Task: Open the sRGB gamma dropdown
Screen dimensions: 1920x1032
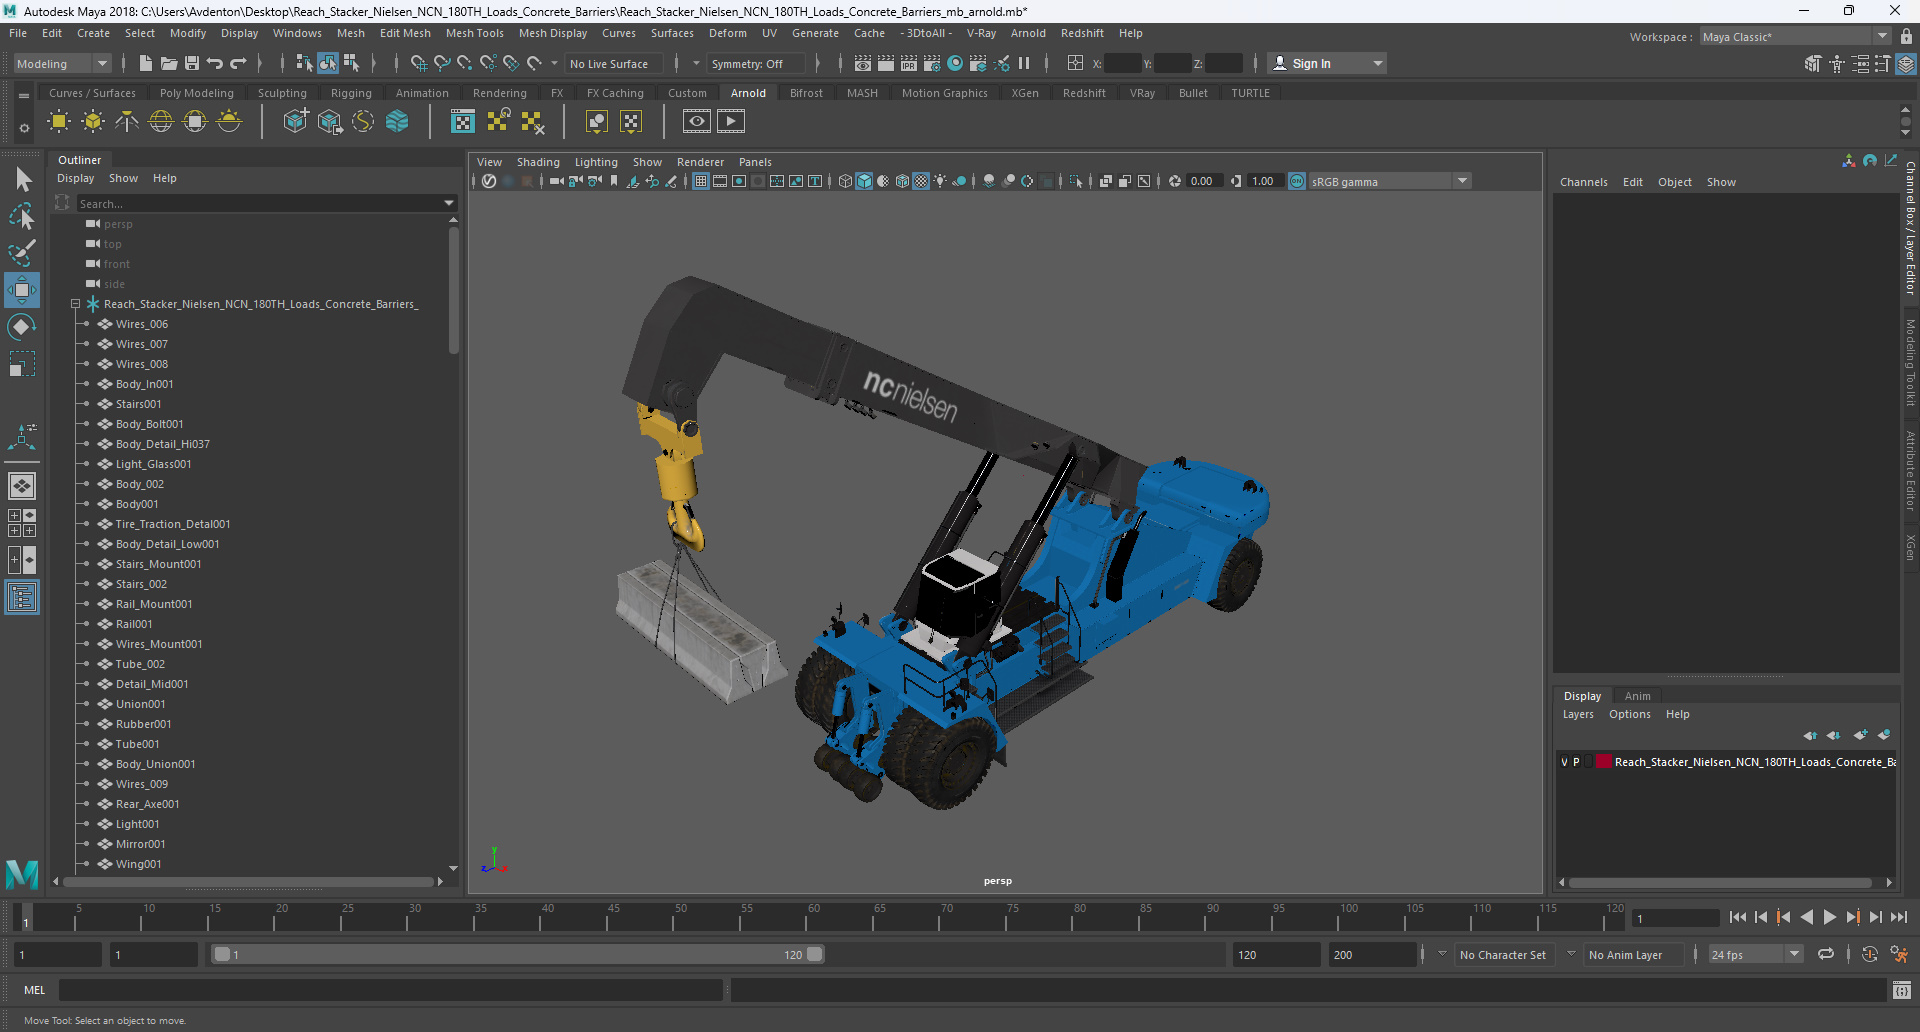Action: pyautogui.click(x=1390, y=181)
